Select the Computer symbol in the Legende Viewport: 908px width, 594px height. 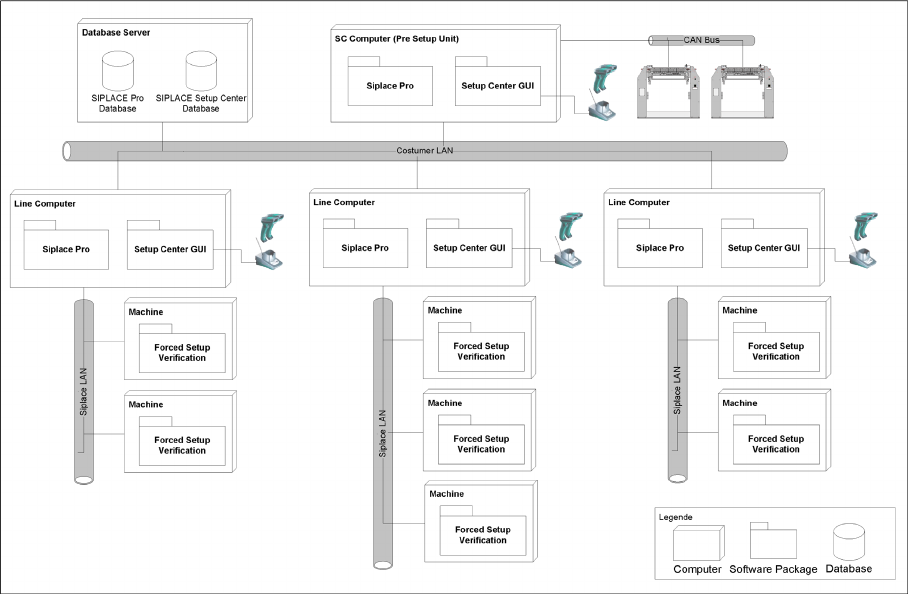click(x=698, y=542)
